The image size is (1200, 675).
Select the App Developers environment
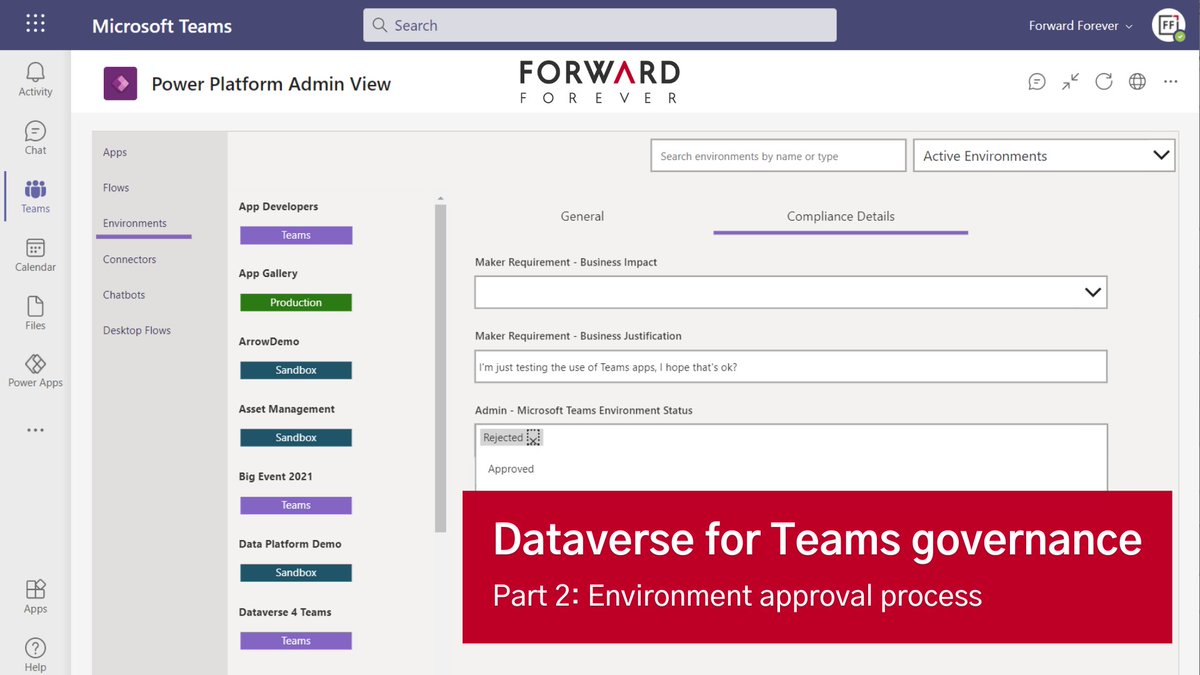tap(278, 207)
